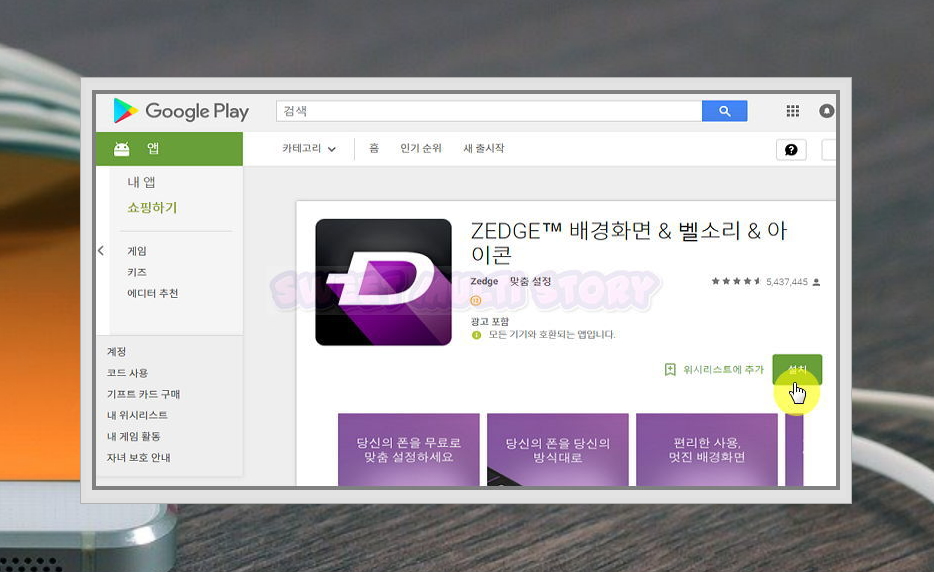Select 쇼핑하기 in sidebar
The height and width of the screenshot is (572, 934).
pyautogui.click(x=152, y=207)
